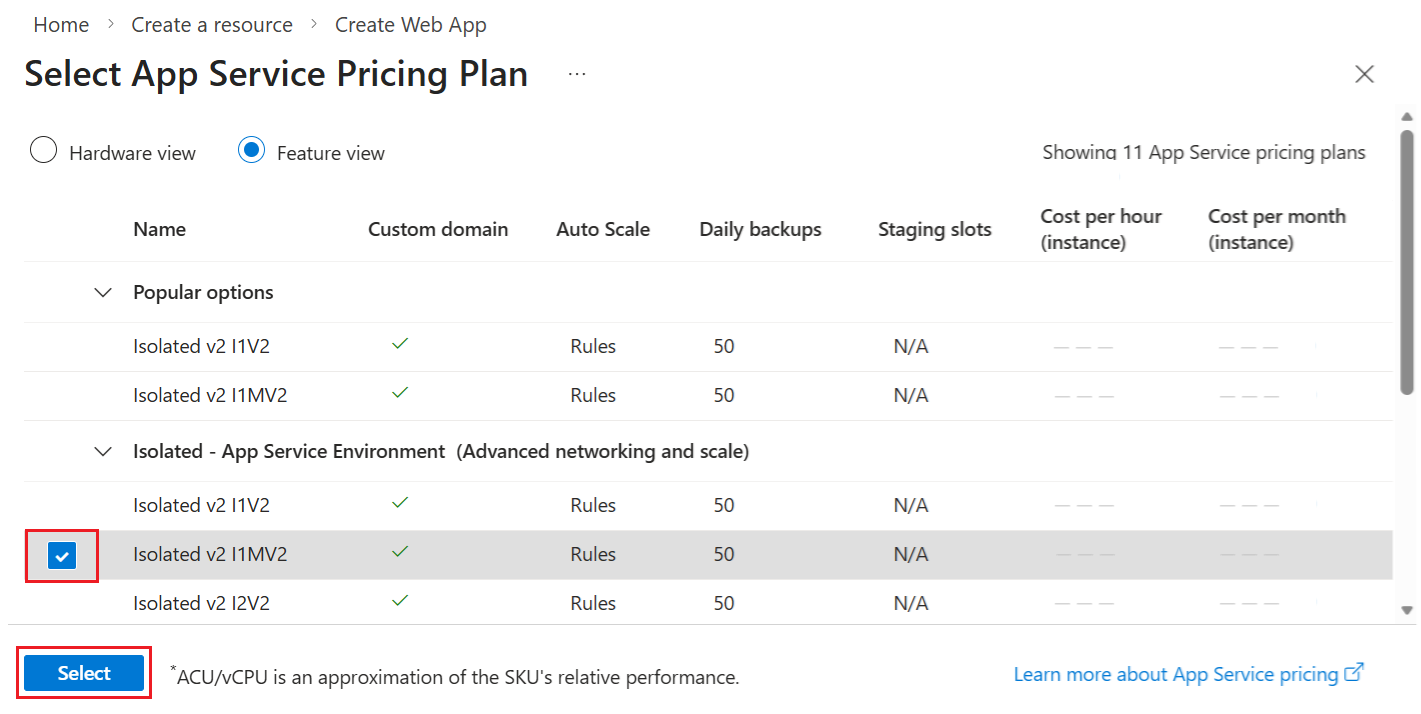The width and height of the screenshot is (1421, 714).
Task: Sort by the Name column header
Action: coord(159,228)
